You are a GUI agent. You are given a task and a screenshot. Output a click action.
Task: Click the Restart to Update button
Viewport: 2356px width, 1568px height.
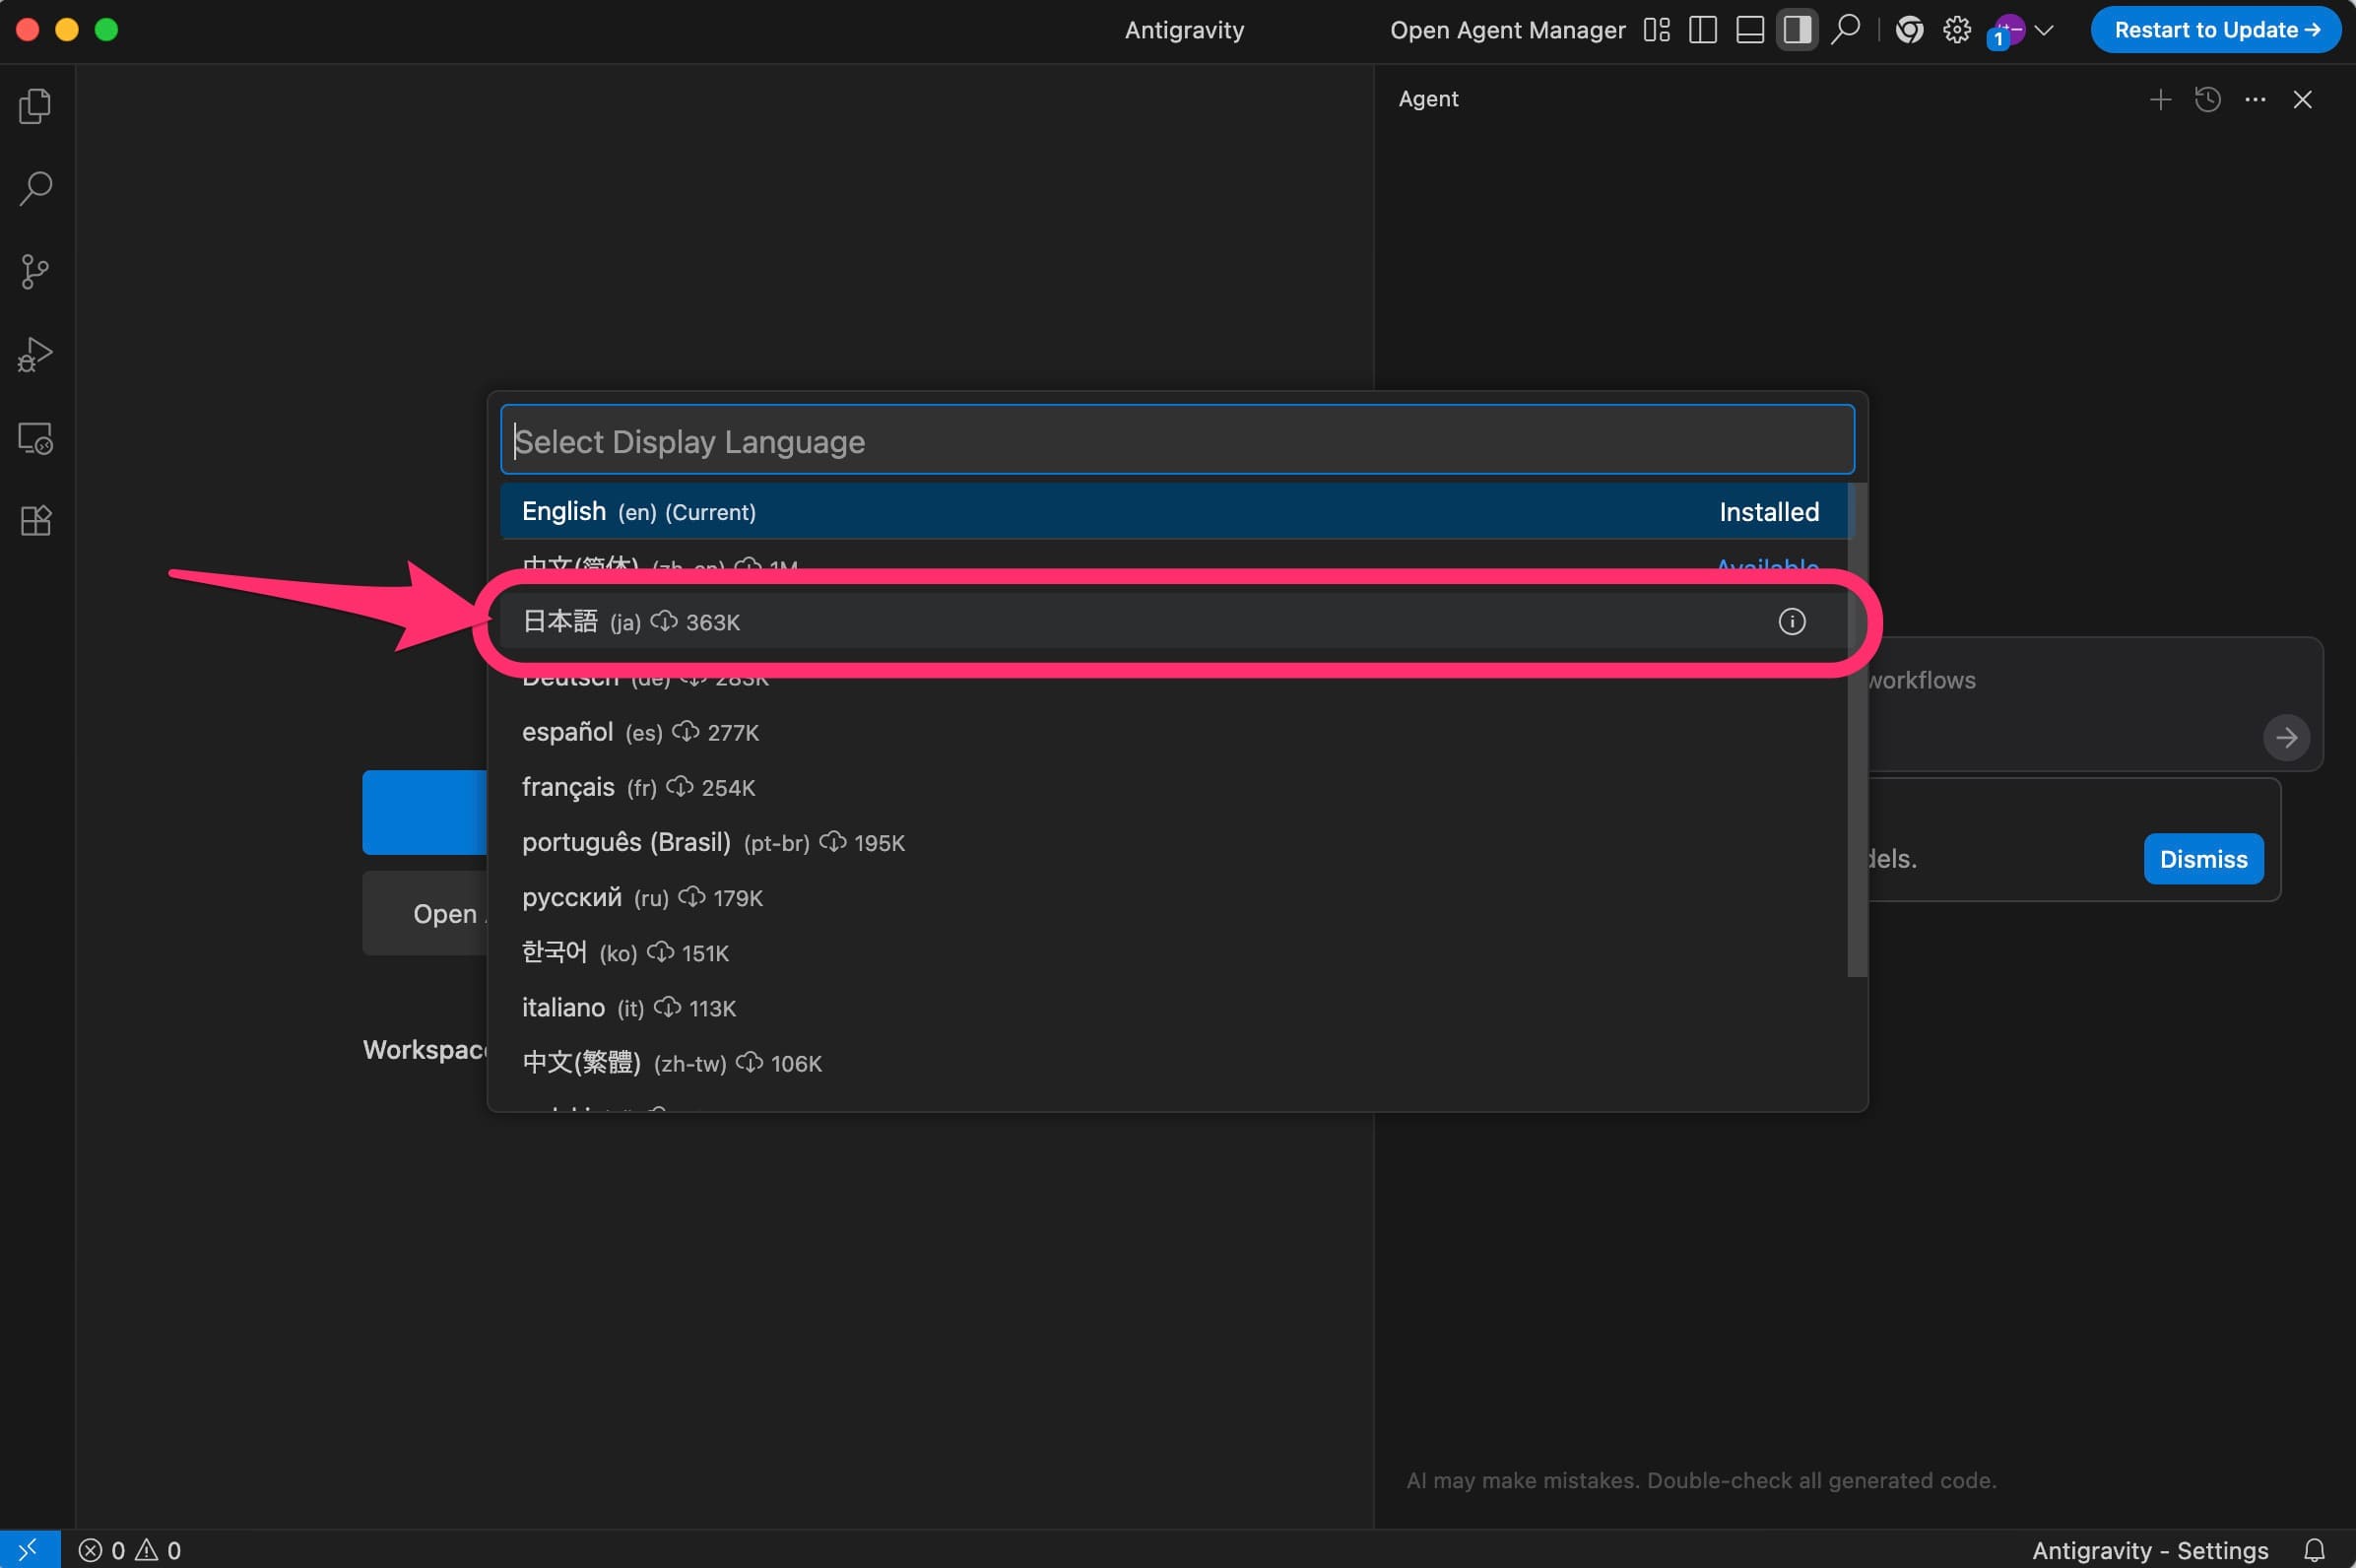pos(2215,30)
